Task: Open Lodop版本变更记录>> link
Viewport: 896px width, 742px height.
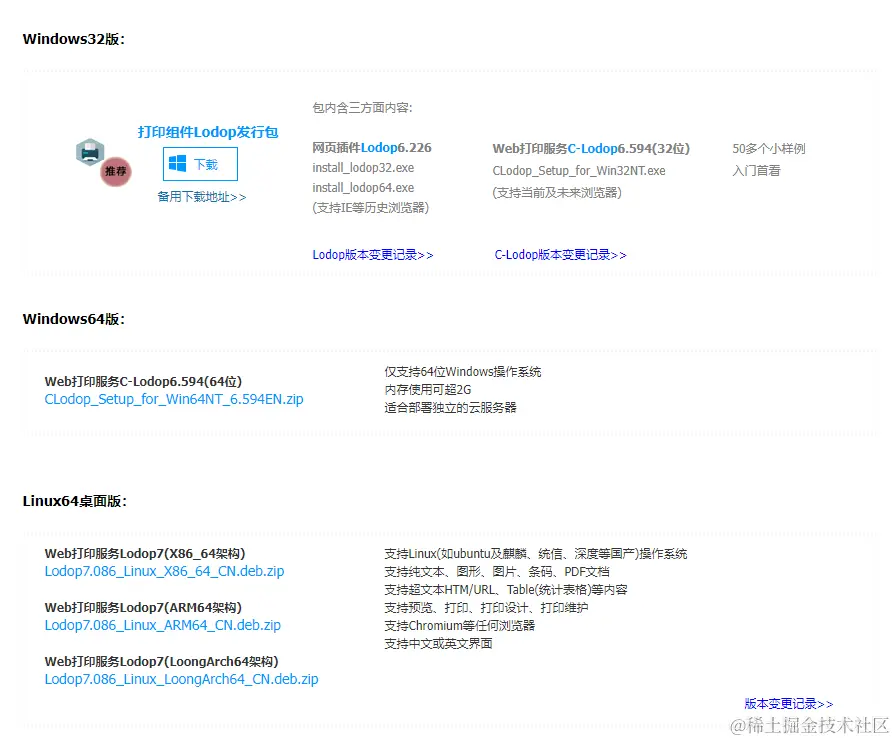Action: (x=373, y=255)
